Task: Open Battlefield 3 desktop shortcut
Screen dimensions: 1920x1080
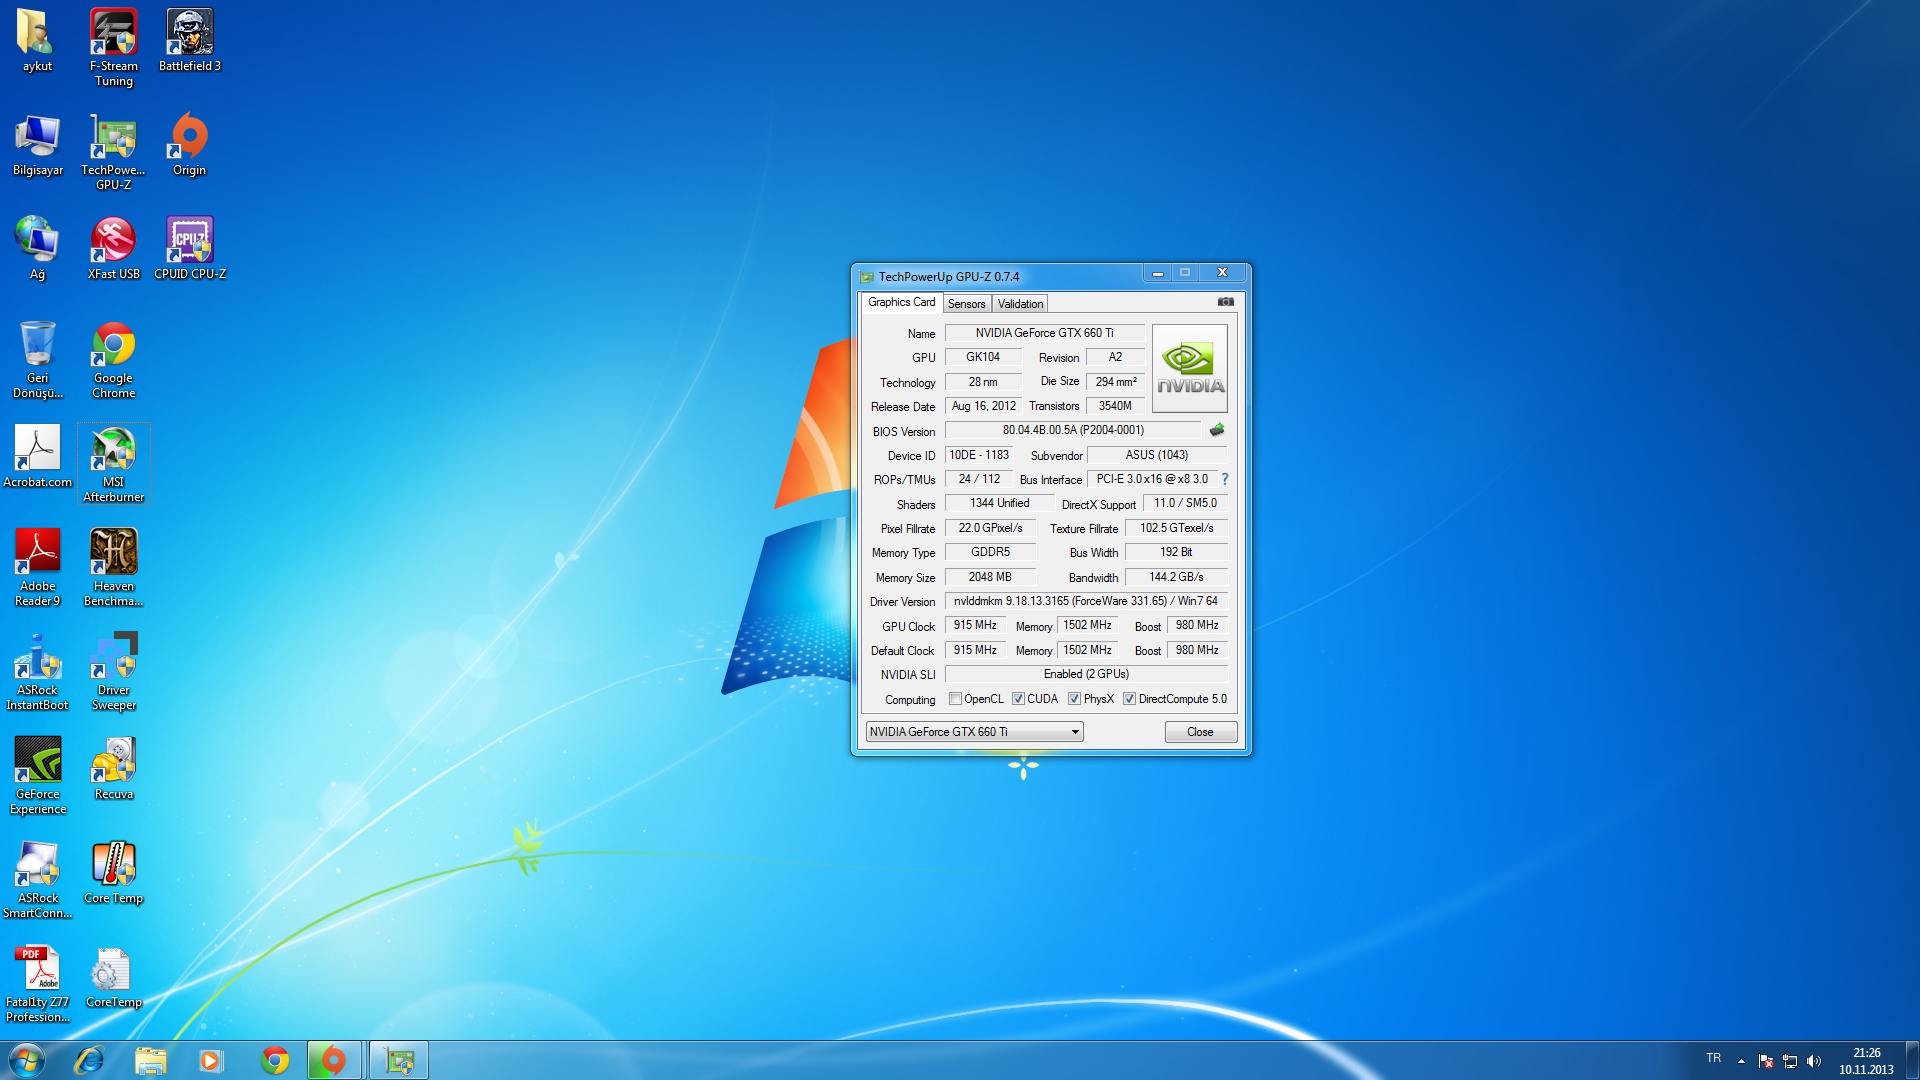Action: (x=190, y=41)
